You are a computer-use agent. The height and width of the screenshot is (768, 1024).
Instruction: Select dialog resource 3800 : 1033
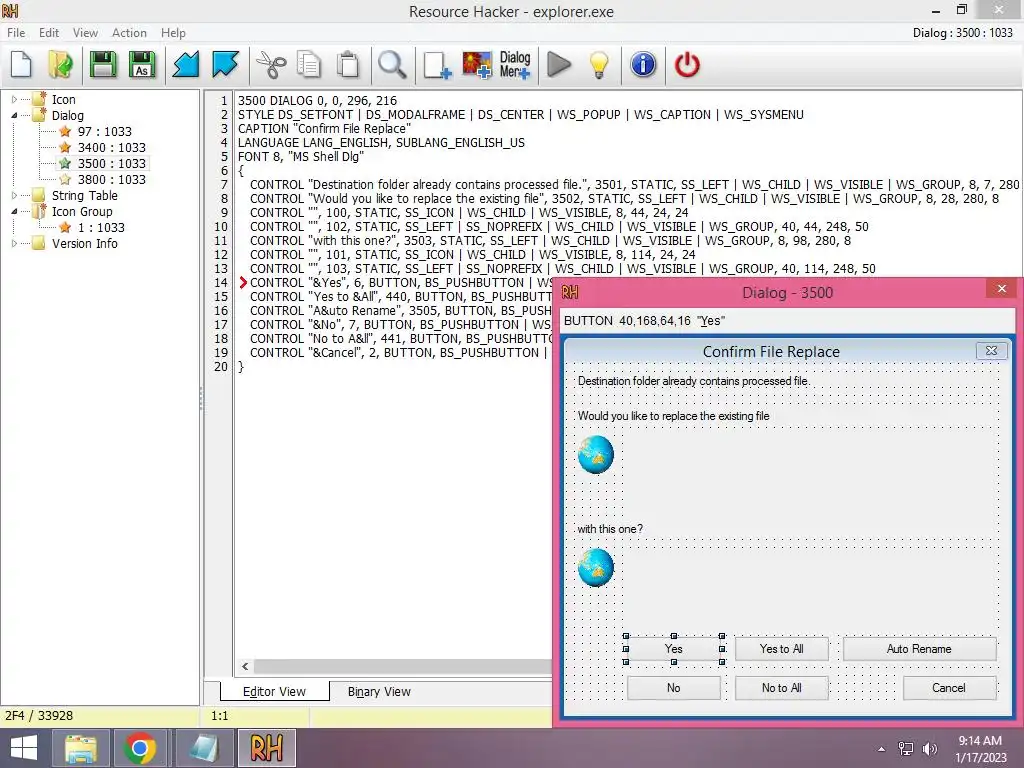point(112,180)
